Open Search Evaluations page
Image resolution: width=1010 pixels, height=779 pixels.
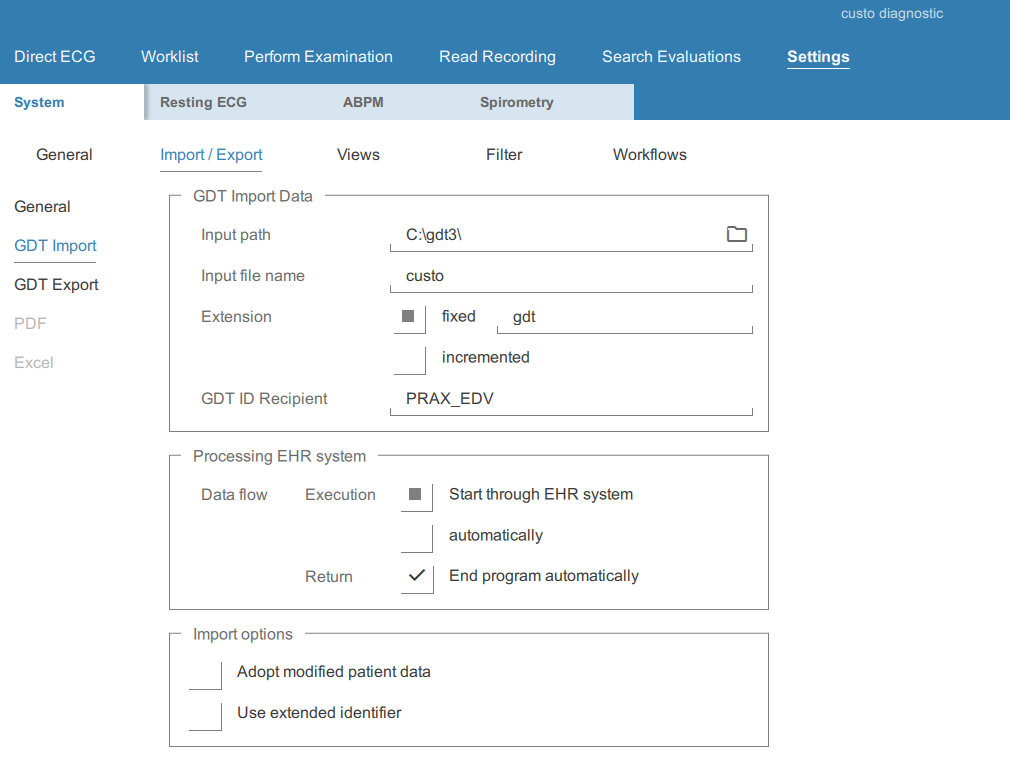(671, 57)
